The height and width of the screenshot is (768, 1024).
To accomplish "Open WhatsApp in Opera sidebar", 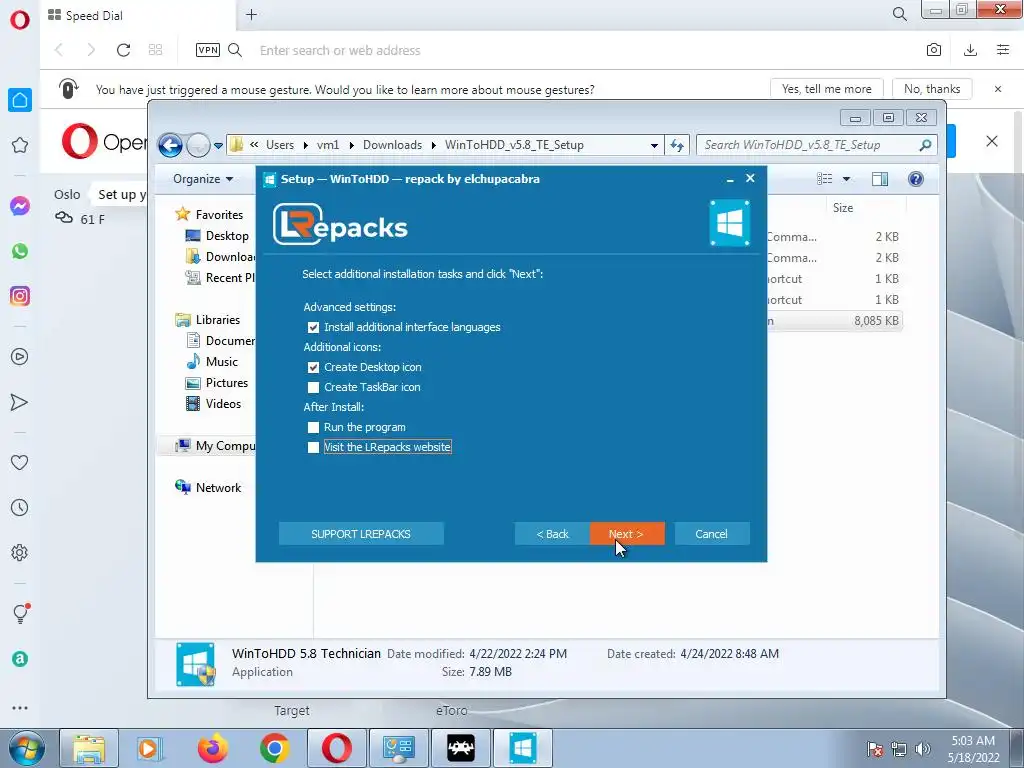I will tap(20, 251).
